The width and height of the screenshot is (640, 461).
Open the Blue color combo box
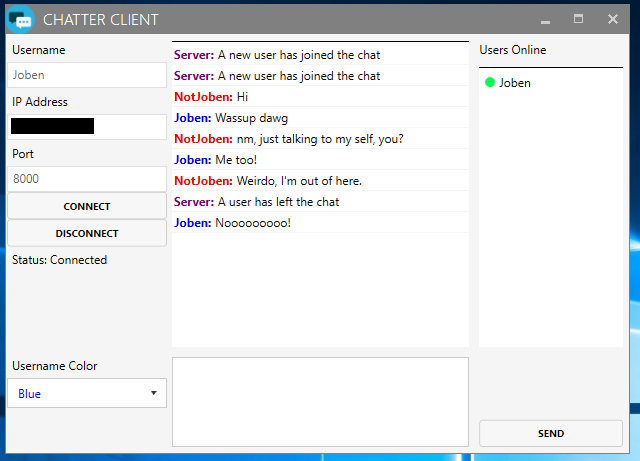coord(87,393)
